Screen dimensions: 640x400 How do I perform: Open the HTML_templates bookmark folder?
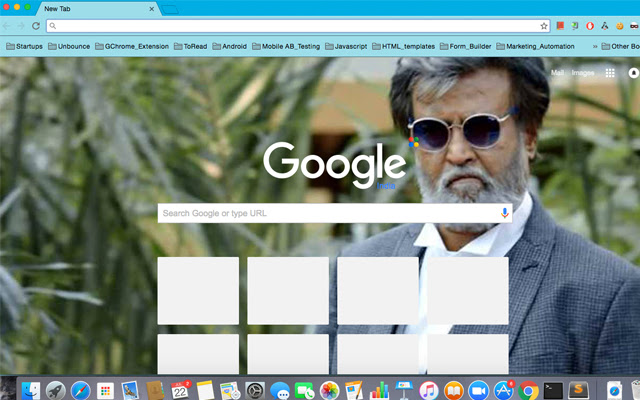pyautogui.click(x=404, y=47)
